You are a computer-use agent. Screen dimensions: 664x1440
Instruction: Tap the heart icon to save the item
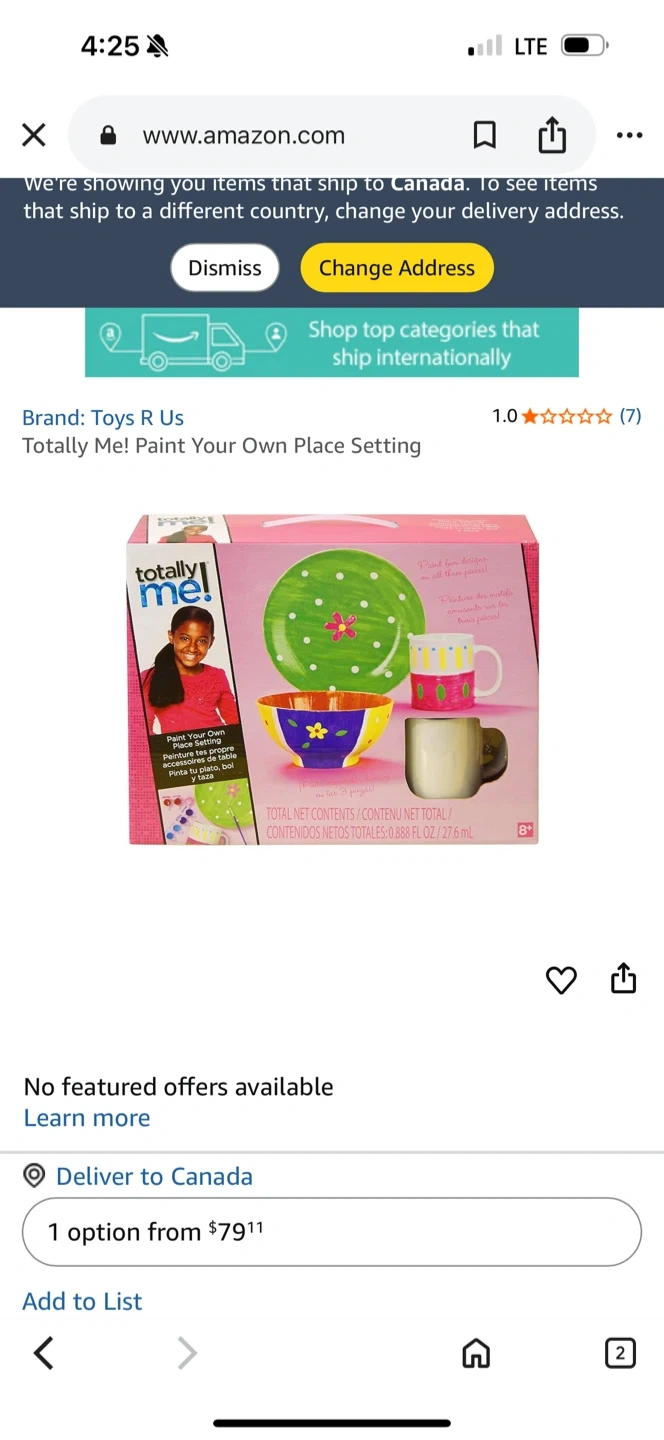pyautogui.click(x=561, y=980)
